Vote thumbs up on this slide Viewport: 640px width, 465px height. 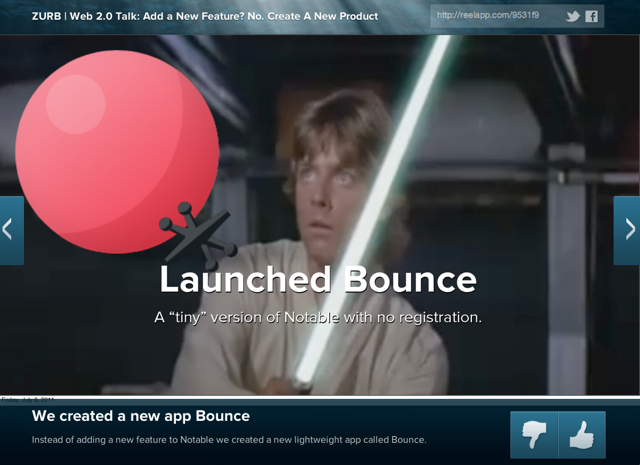(x=582, y=434)
